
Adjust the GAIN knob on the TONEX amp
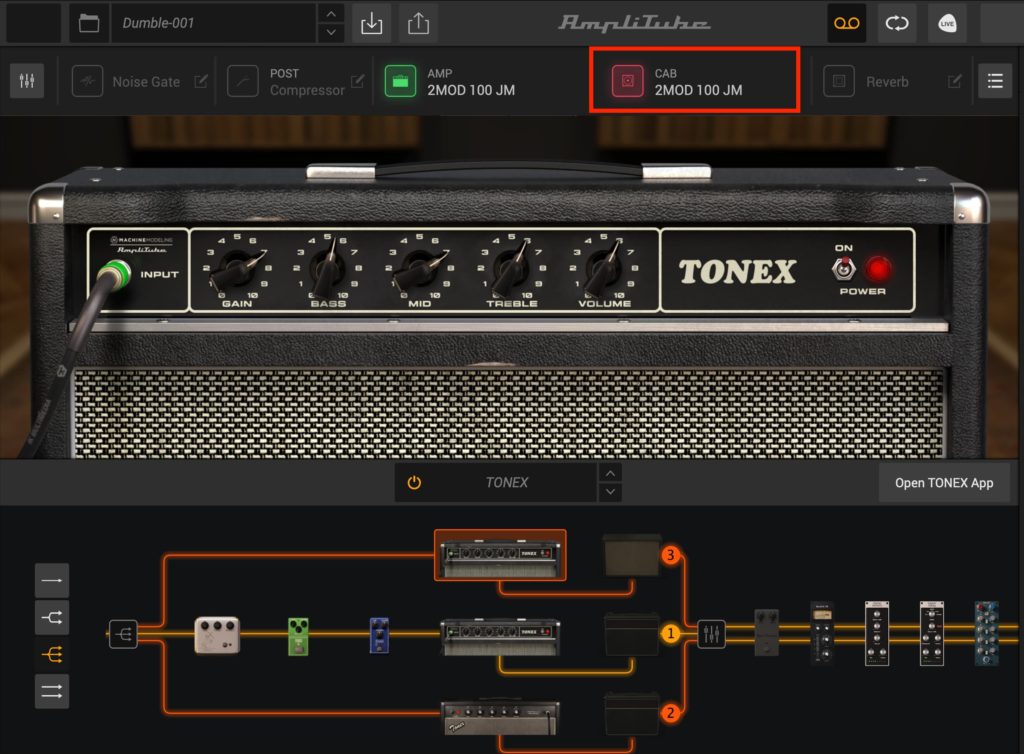click(237, 268)
